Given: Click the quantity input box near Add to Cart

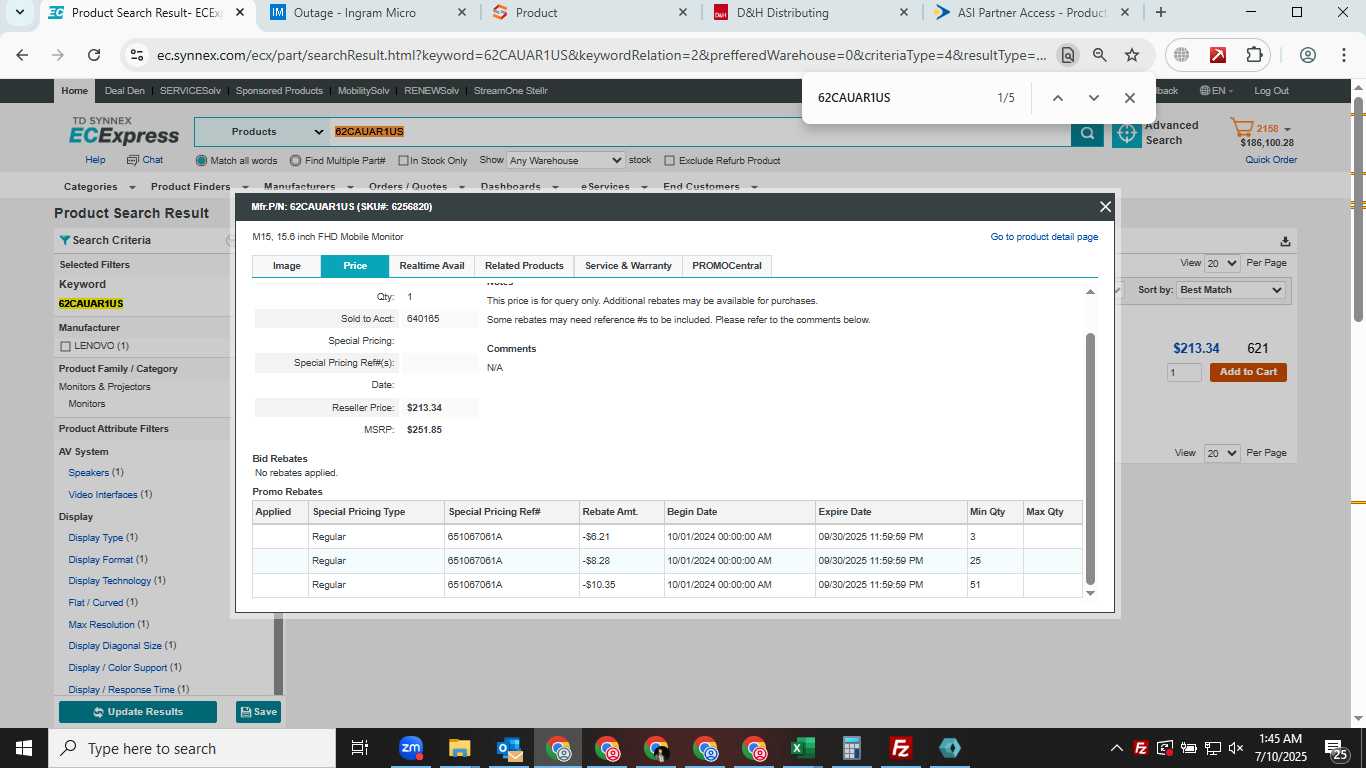Looking at the screenshot, I should point(1184,372).
